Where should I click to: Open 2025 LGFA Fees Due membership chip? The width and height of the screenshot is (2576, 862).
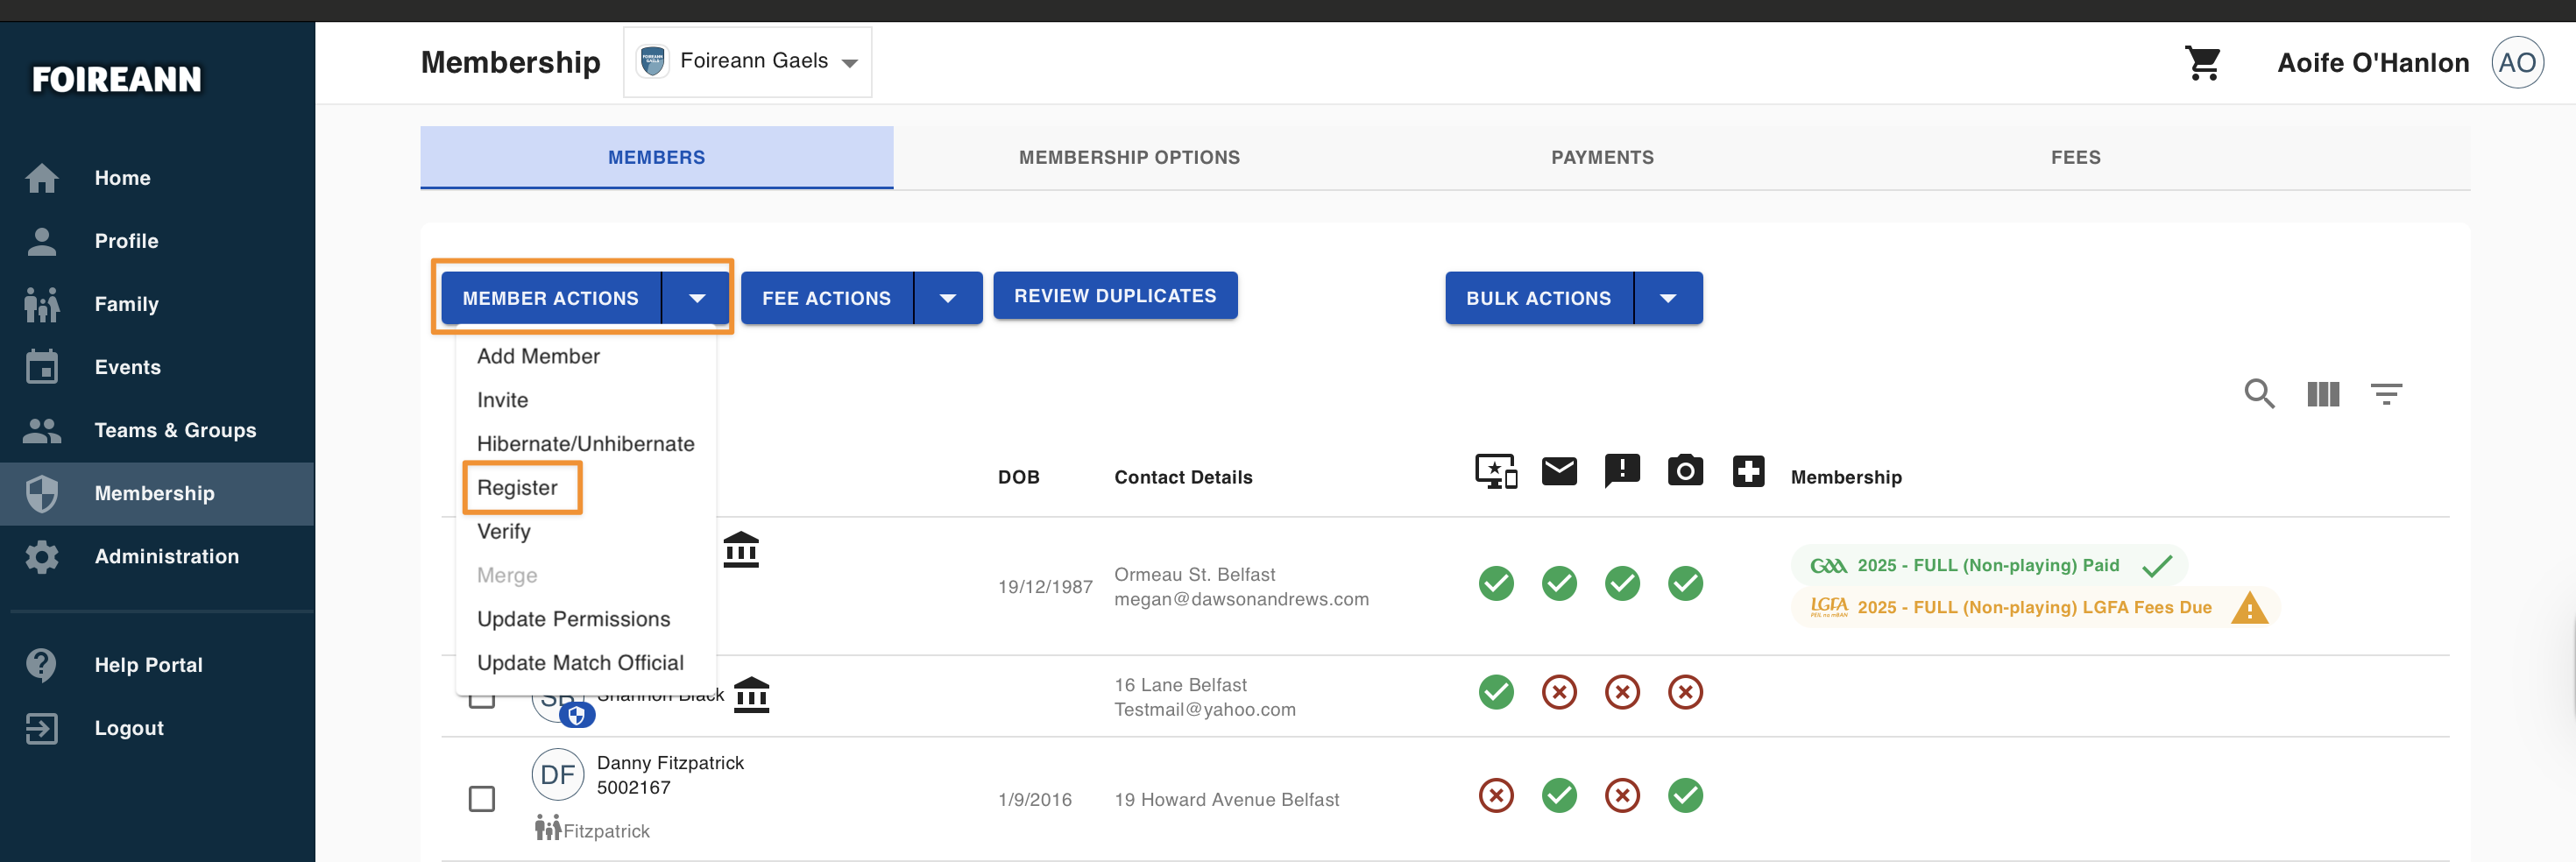tap(2035, 608)
